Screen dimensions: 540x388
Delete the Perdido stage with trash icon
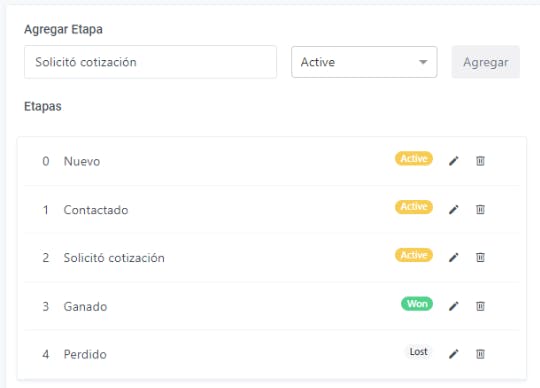pyautogui.click(x=480, y=354)
